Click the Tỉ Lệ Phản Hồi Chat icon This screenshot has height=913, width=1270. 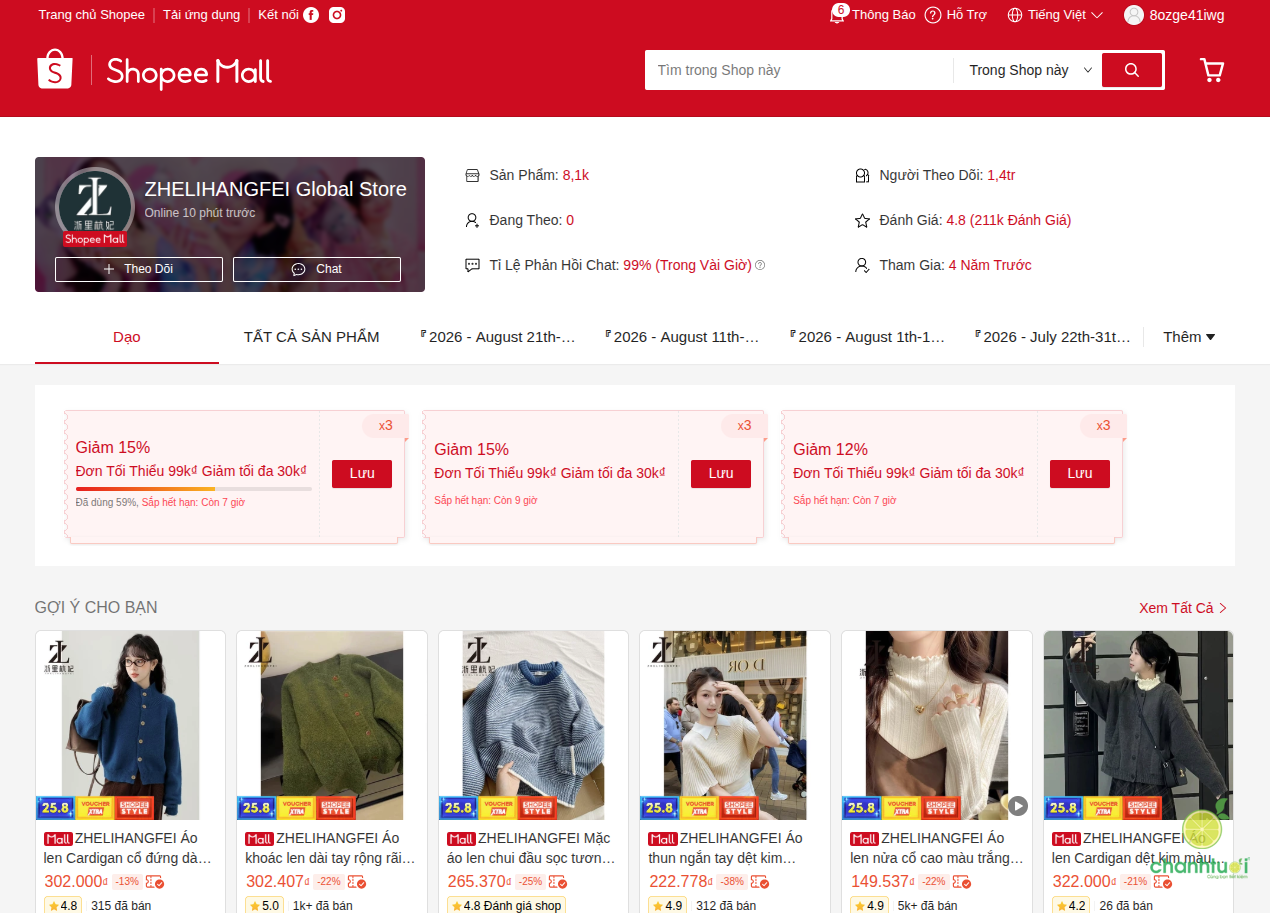(x=473, y=265)
